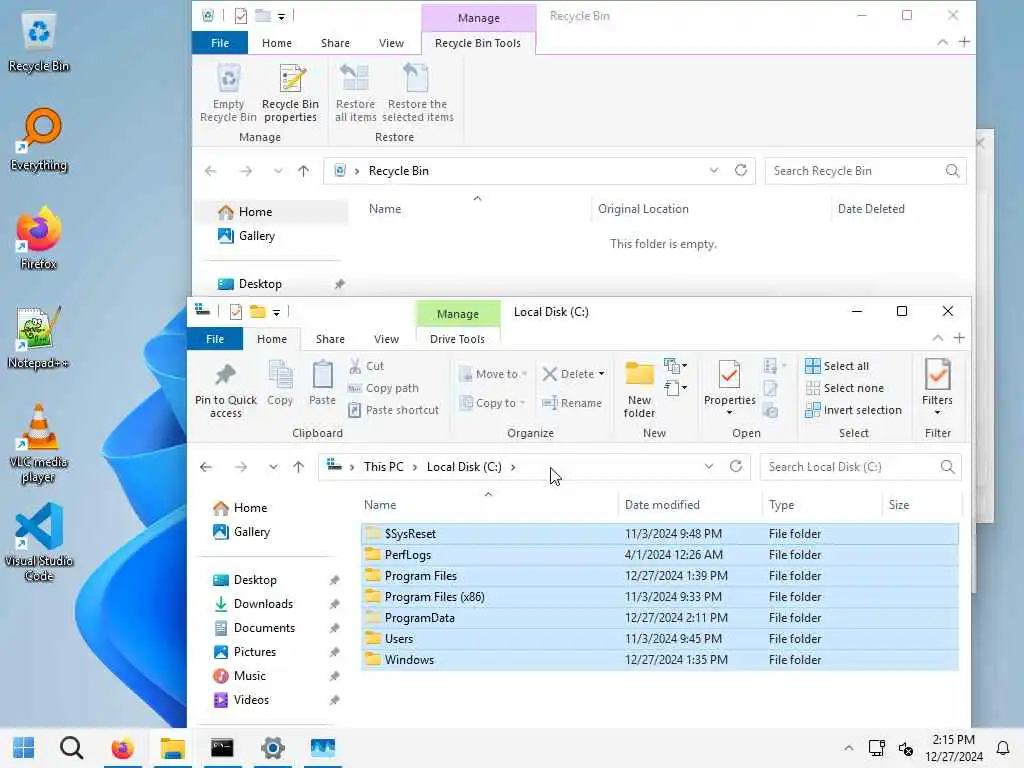Click the Rename command
Screen dimensions: 1024x768
point(572,403)
